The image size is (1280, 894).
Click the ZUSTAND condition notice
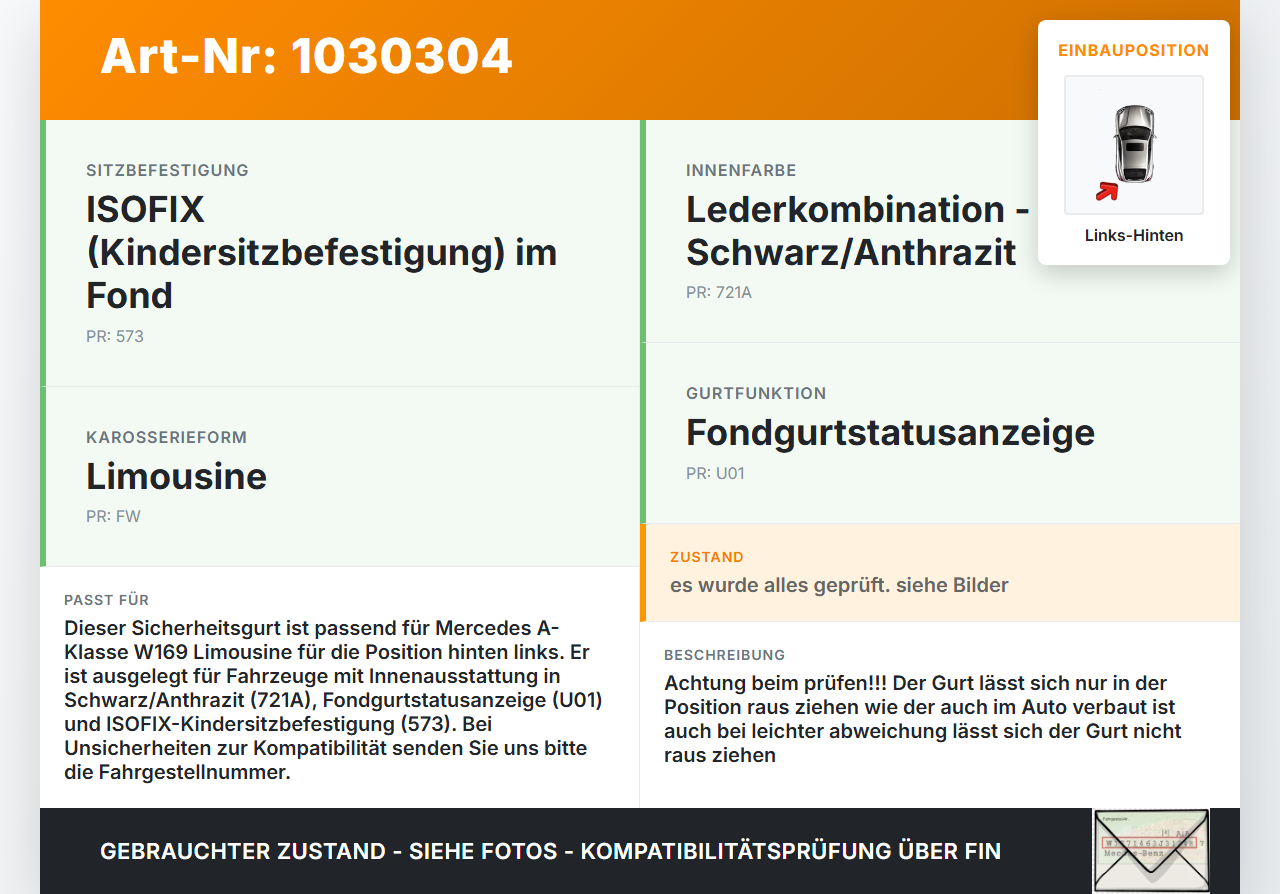point(940,572)
